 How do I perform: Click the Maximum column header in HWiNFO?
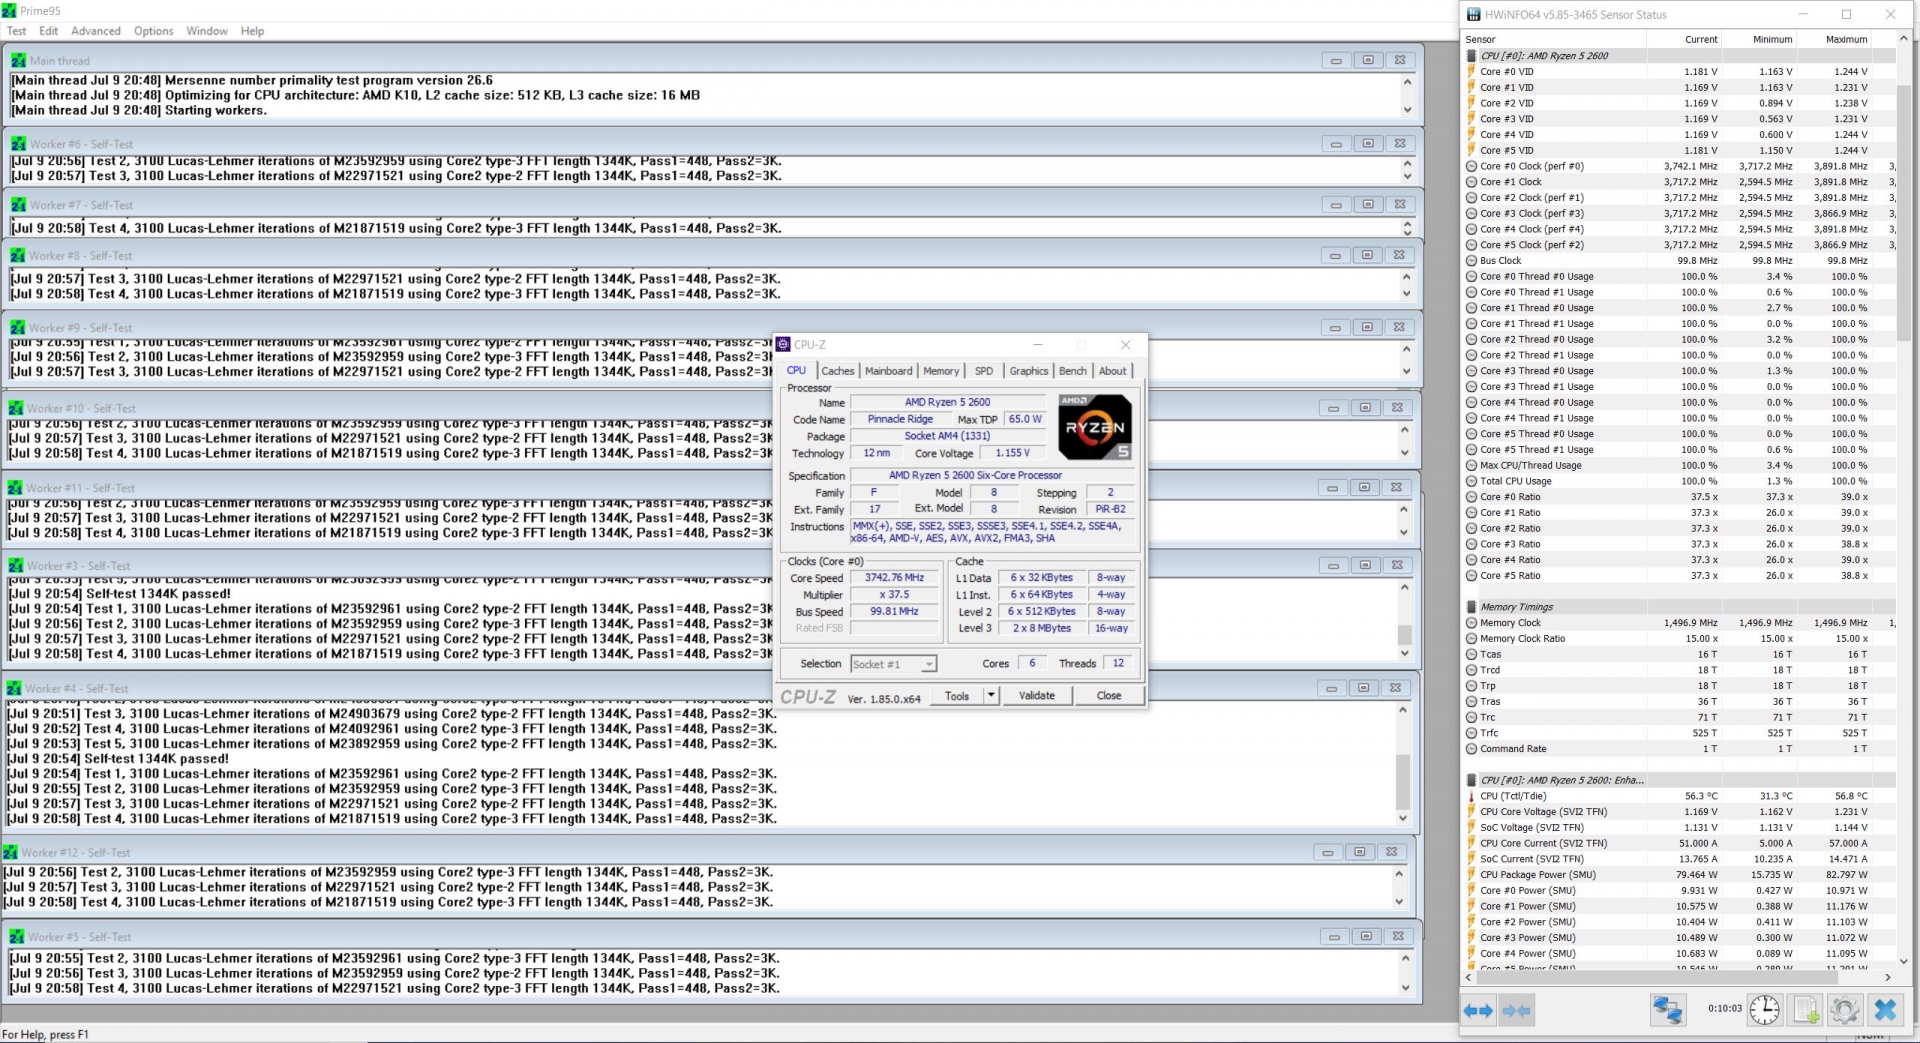[x=1846, y=40]
